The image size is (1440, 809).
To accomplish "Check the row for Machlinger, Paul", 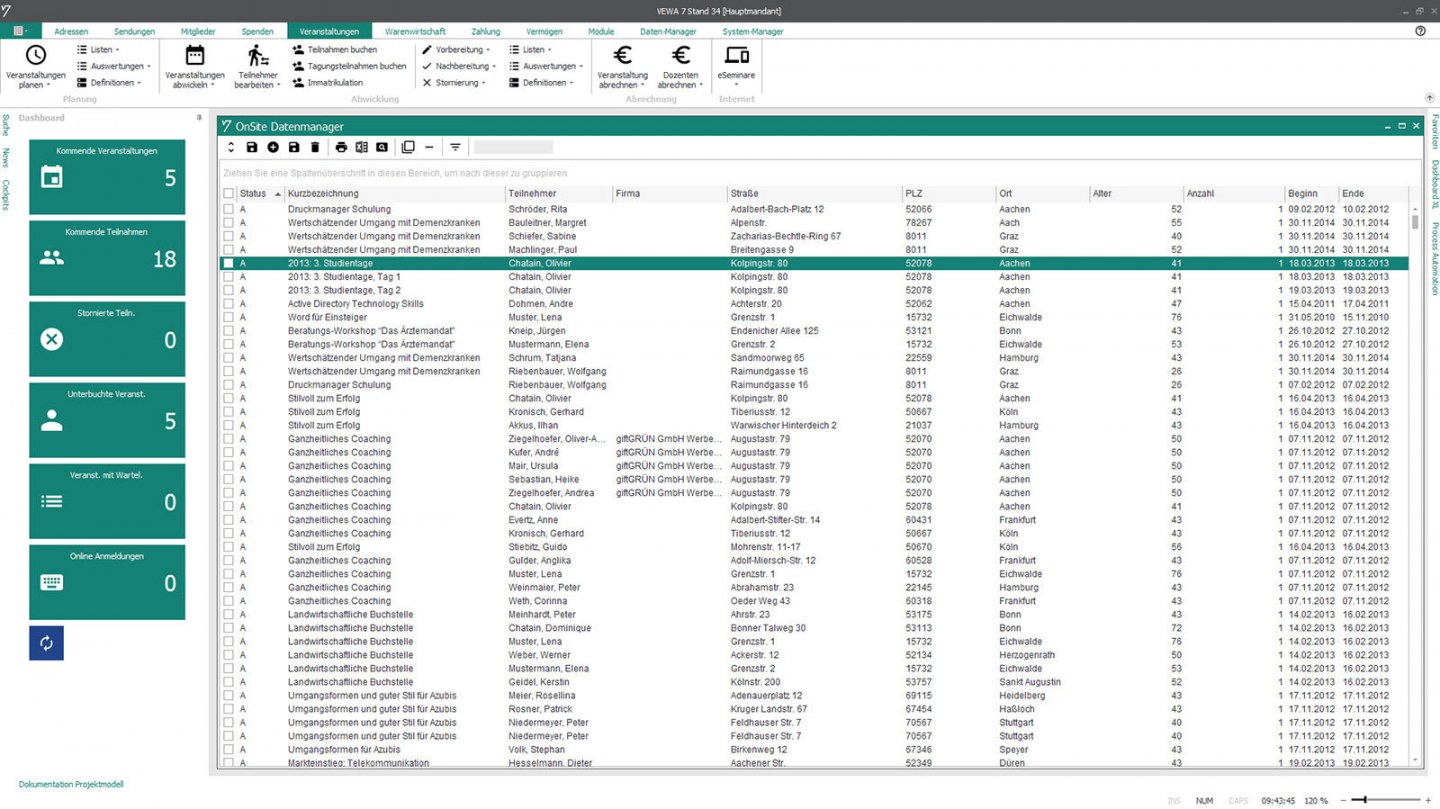I will (x=229, y=250).
